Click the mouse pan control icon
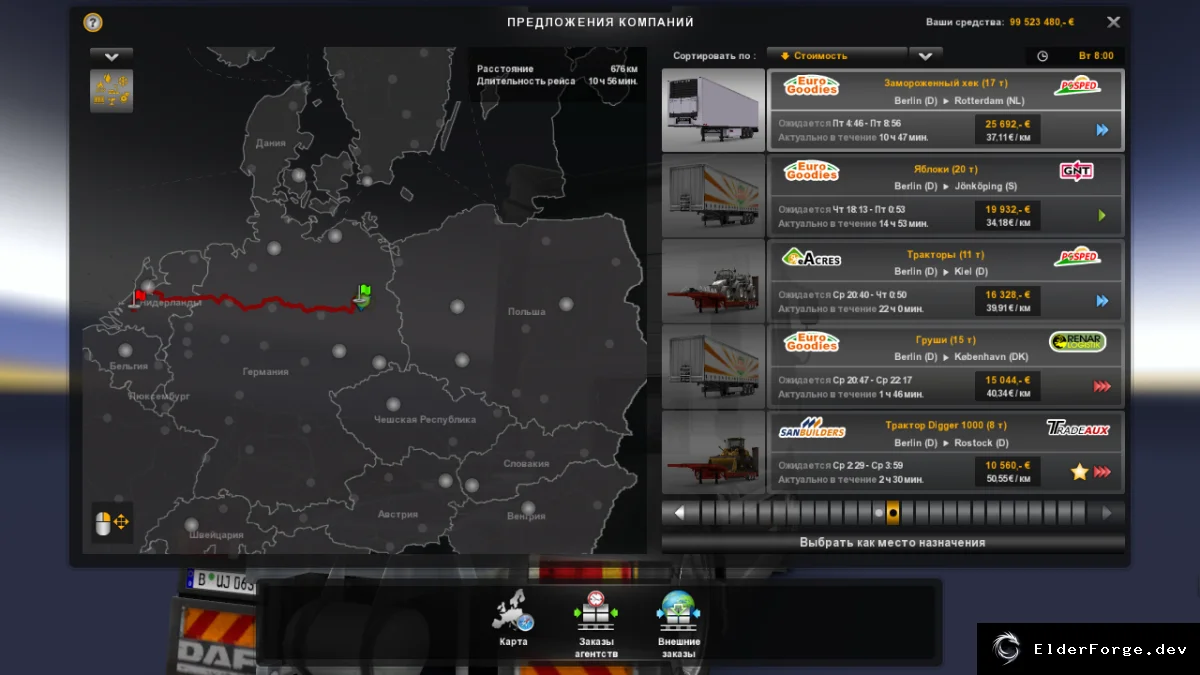1200x675 pixels. click(112, 521)
